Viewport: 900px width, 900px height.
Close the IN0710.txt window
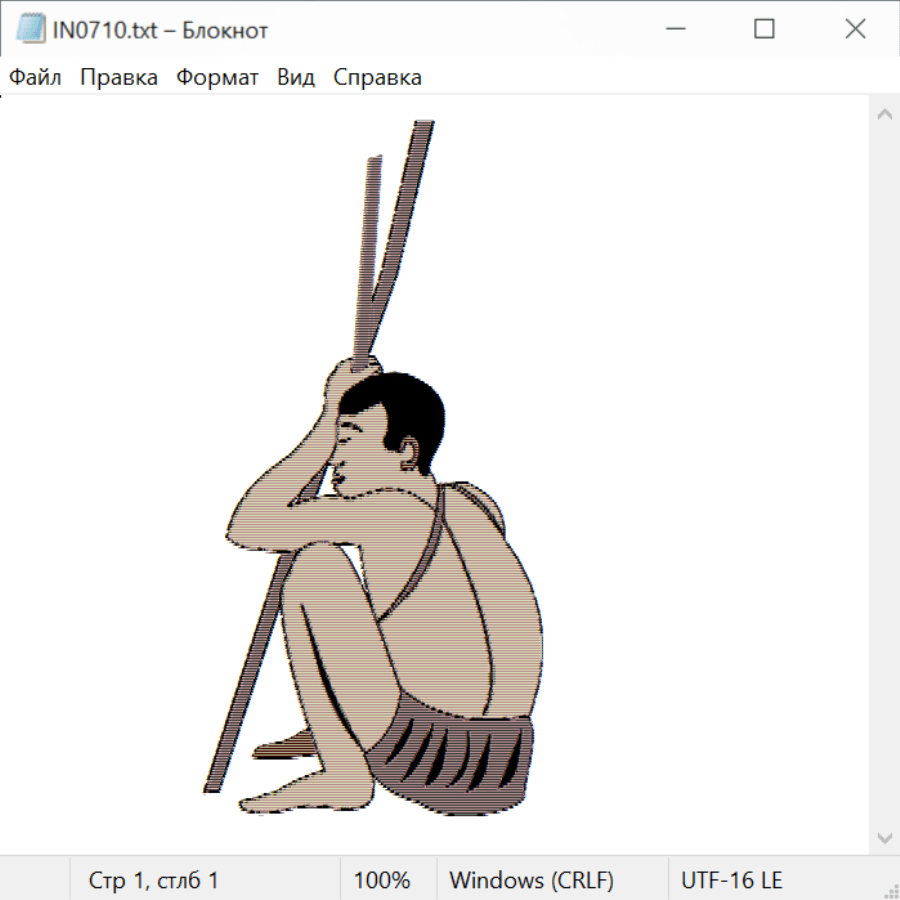tap(855, 30)
